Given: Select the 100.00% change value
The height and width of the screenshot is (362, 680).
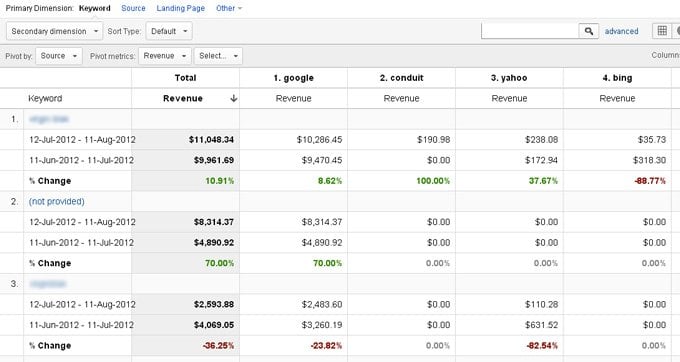Looking at the screenshot, I should pos(433,181).
